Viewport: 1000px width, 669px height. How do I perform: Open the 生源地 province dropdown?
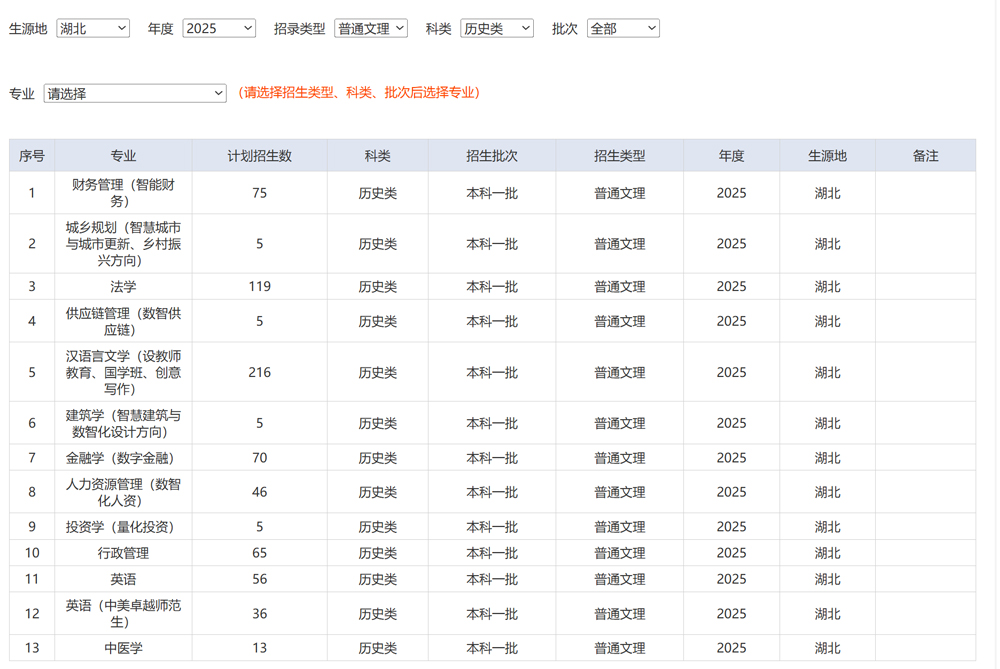[93, 29]
